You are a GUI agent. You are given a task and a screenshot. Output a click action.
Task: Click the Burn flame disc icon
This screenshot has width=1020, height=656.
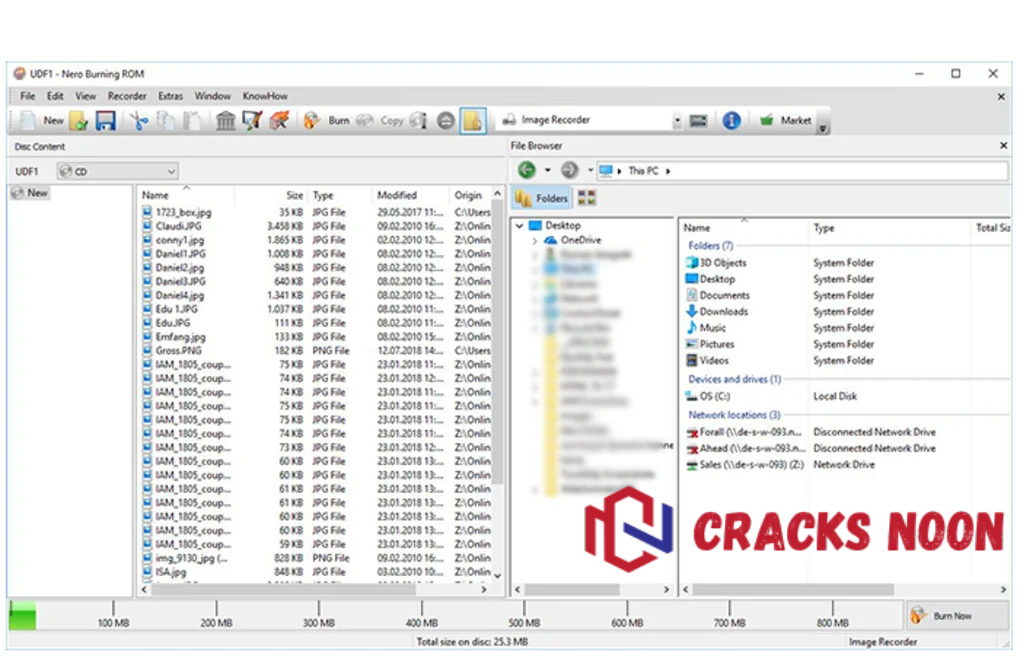tap(312, 120)
